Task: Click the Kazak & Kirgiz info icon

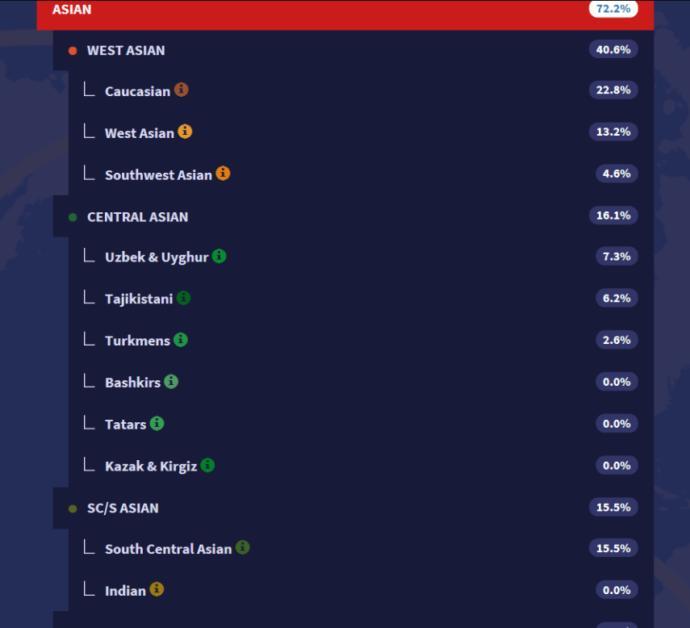Action: (x=207, y=465)
